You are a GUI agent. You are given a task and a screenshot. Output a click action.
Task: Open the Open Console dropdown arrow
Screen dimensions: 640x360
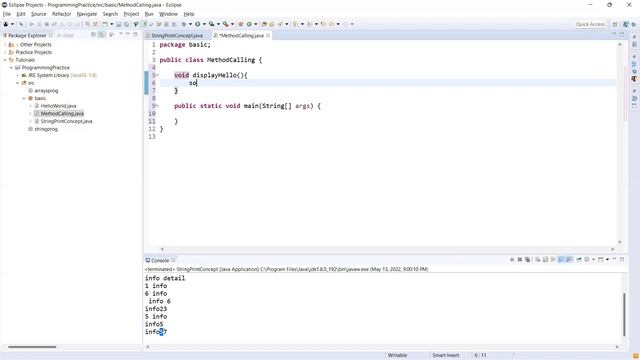(x=607, y=259)
